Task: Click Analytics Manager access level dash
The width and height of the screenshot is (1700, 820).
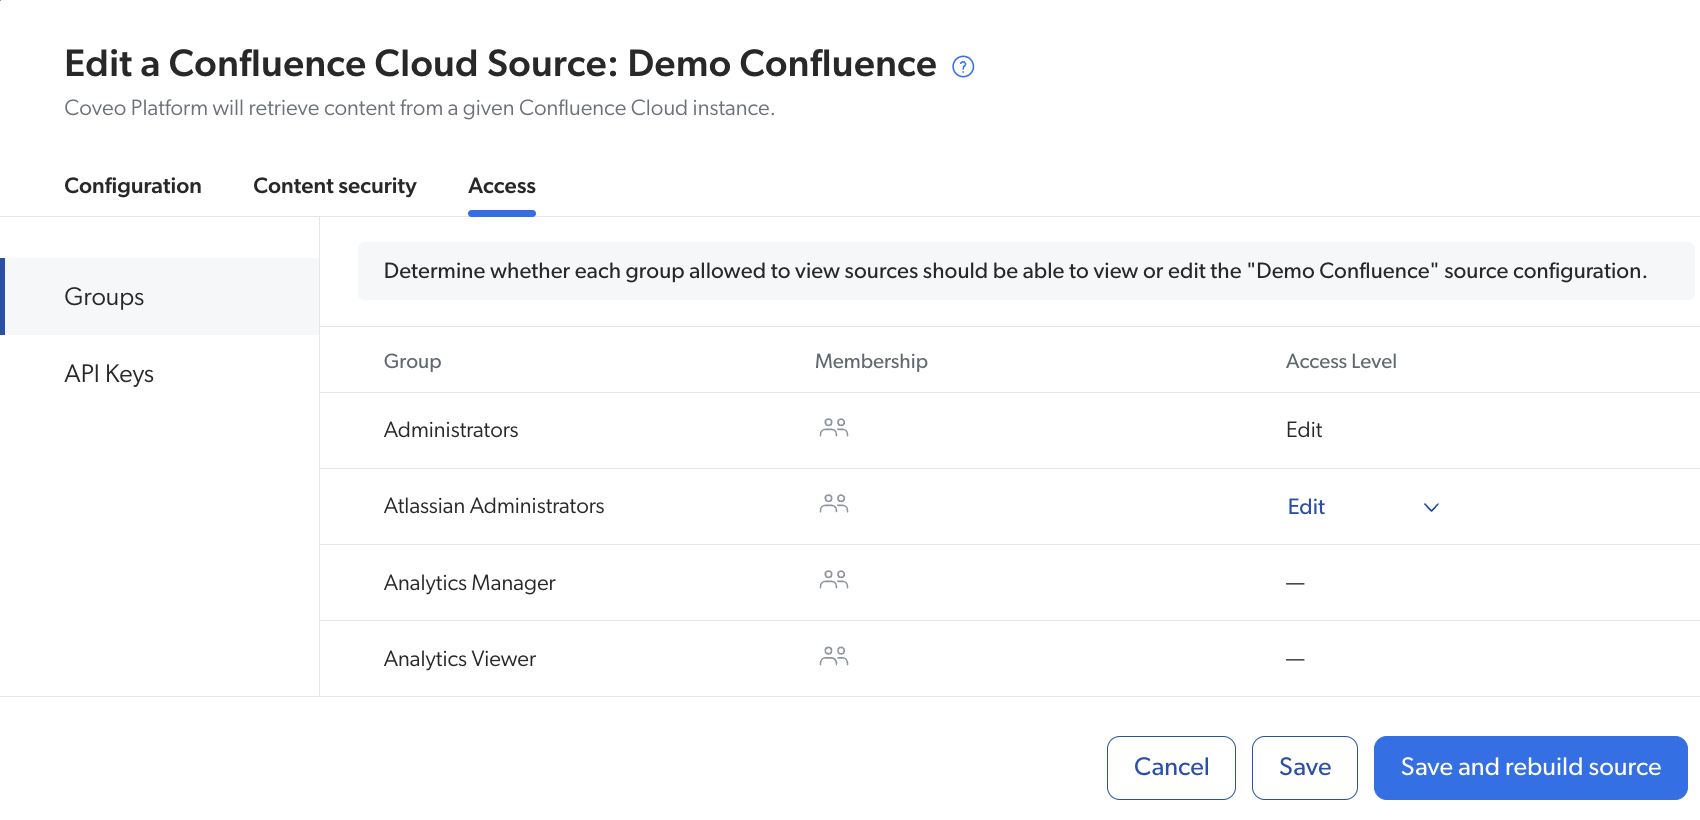Action: click(1295, 583)
